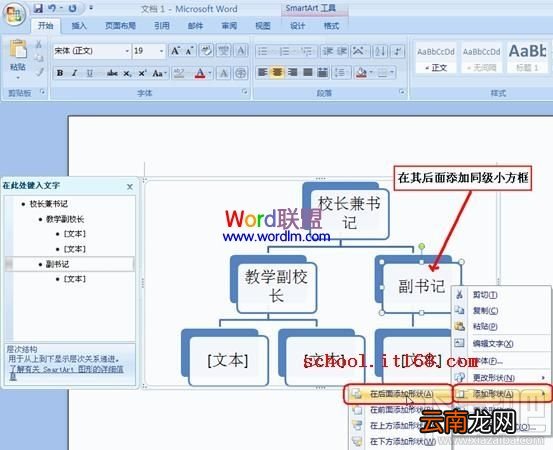Shrink font size with small A button
Image resolution: width=553 pixels, height=450 pixels.
189,51
